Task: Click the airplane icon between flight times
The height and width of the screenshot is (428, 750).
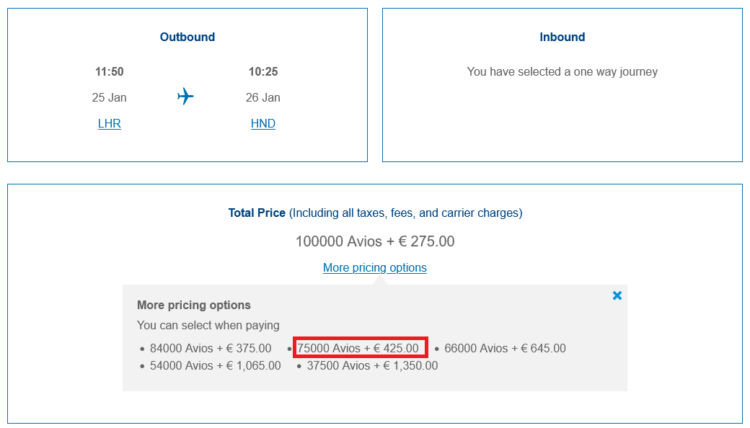Action: [185, 97]
